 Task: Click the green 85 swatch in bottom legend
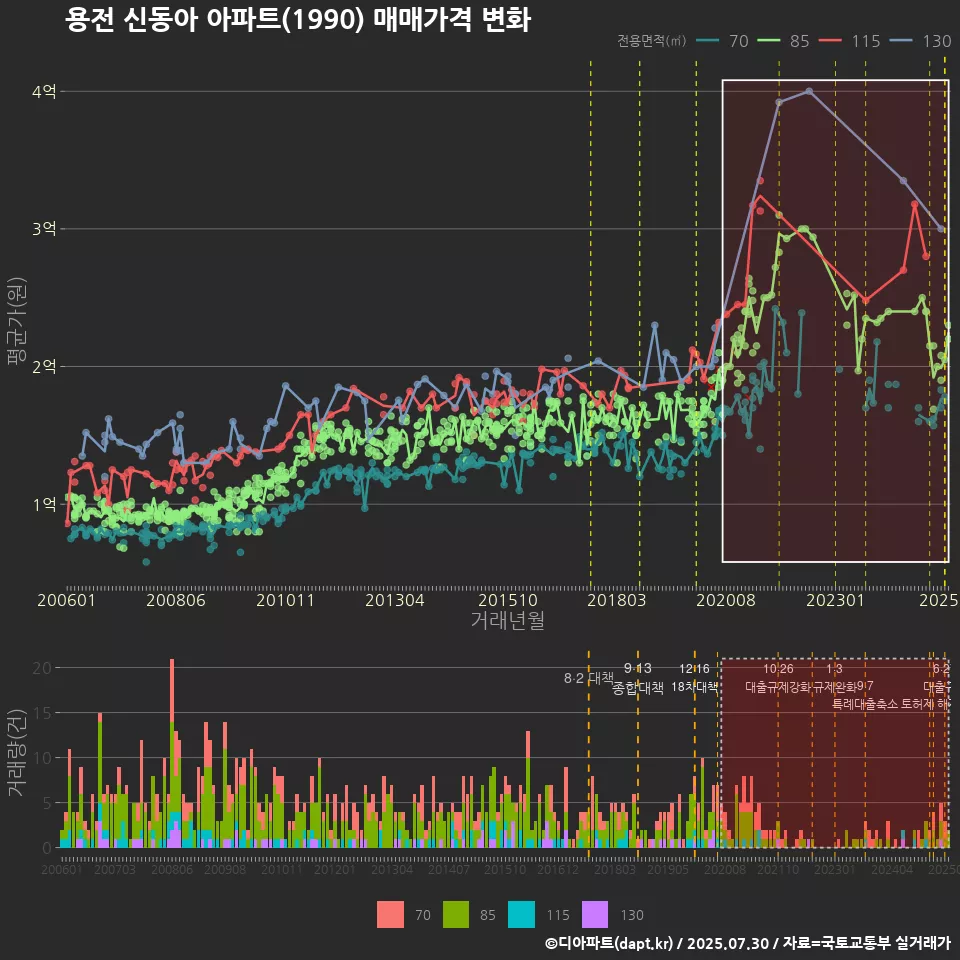456,915
